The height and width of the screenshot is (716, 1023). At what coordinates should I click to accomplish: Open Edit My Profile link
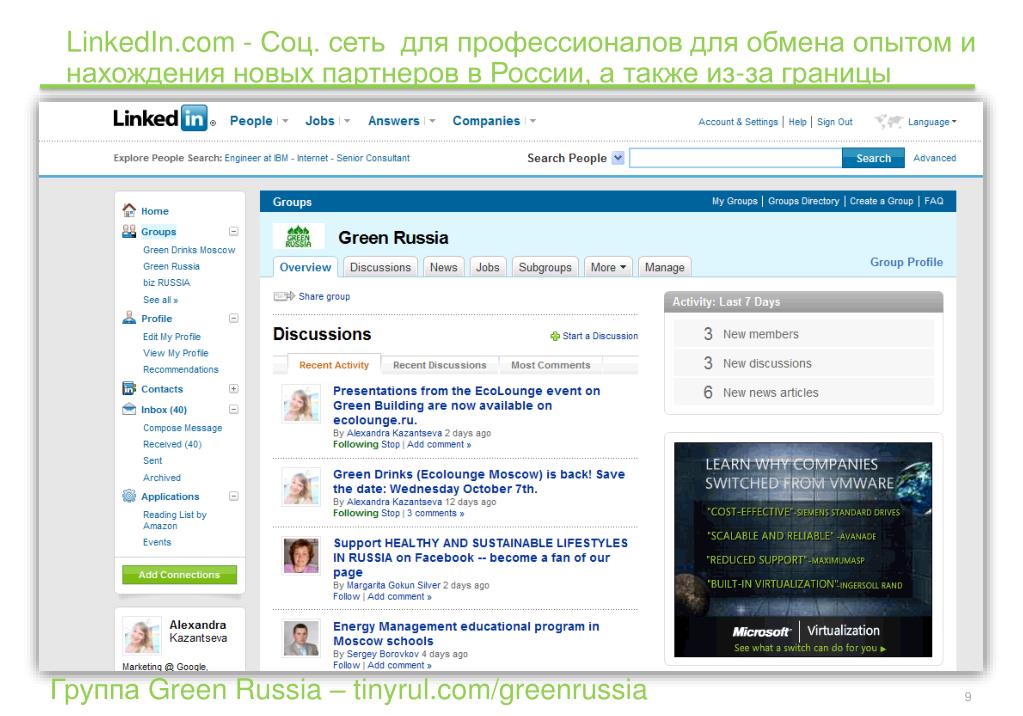pyautogui.click(x=172, y=337)
